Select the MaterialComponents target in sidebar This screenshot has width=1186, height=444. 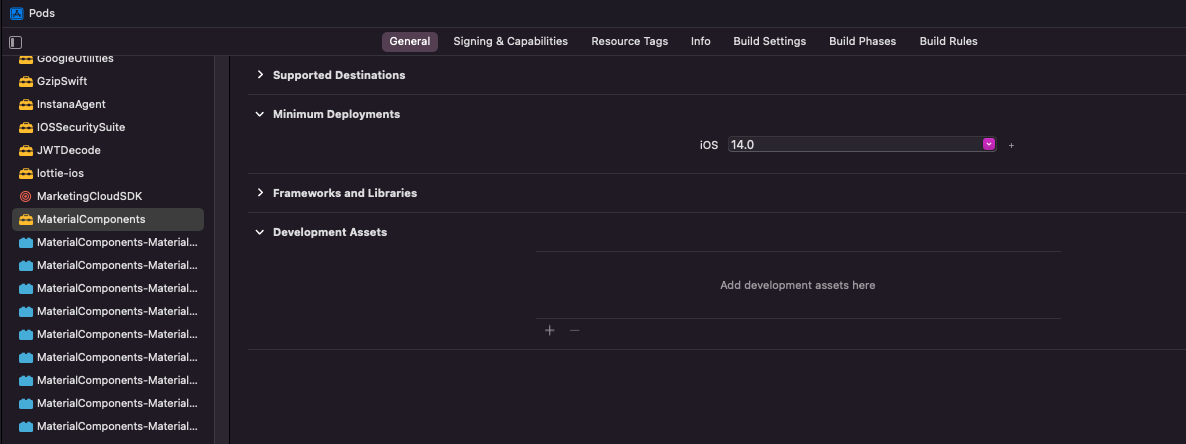[90, 219]
